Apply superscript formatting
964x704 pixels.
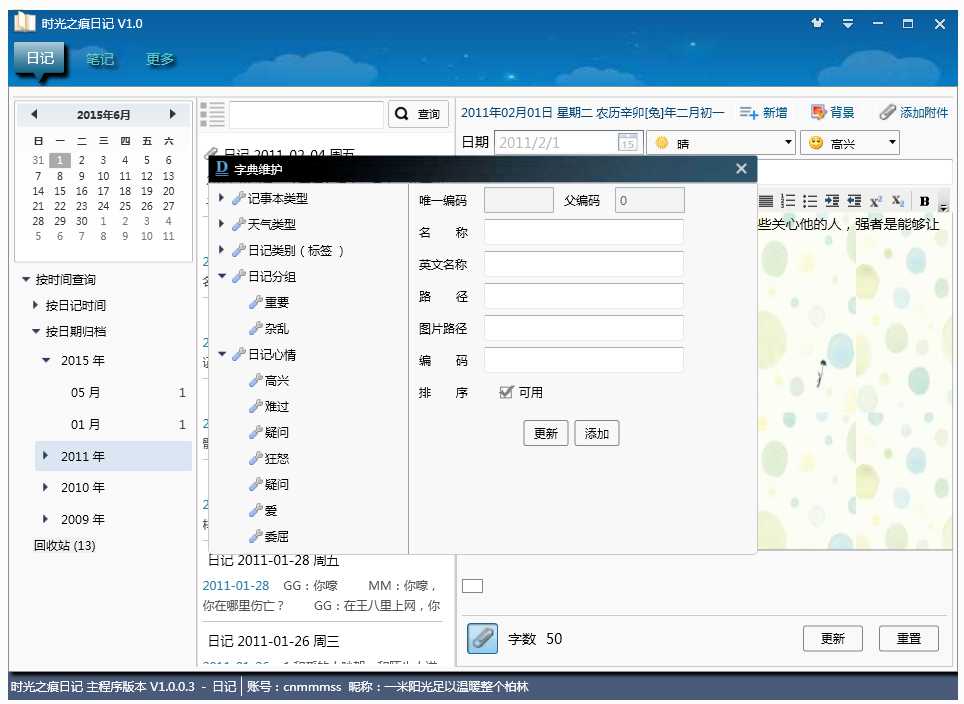click(x=875, y=201)
